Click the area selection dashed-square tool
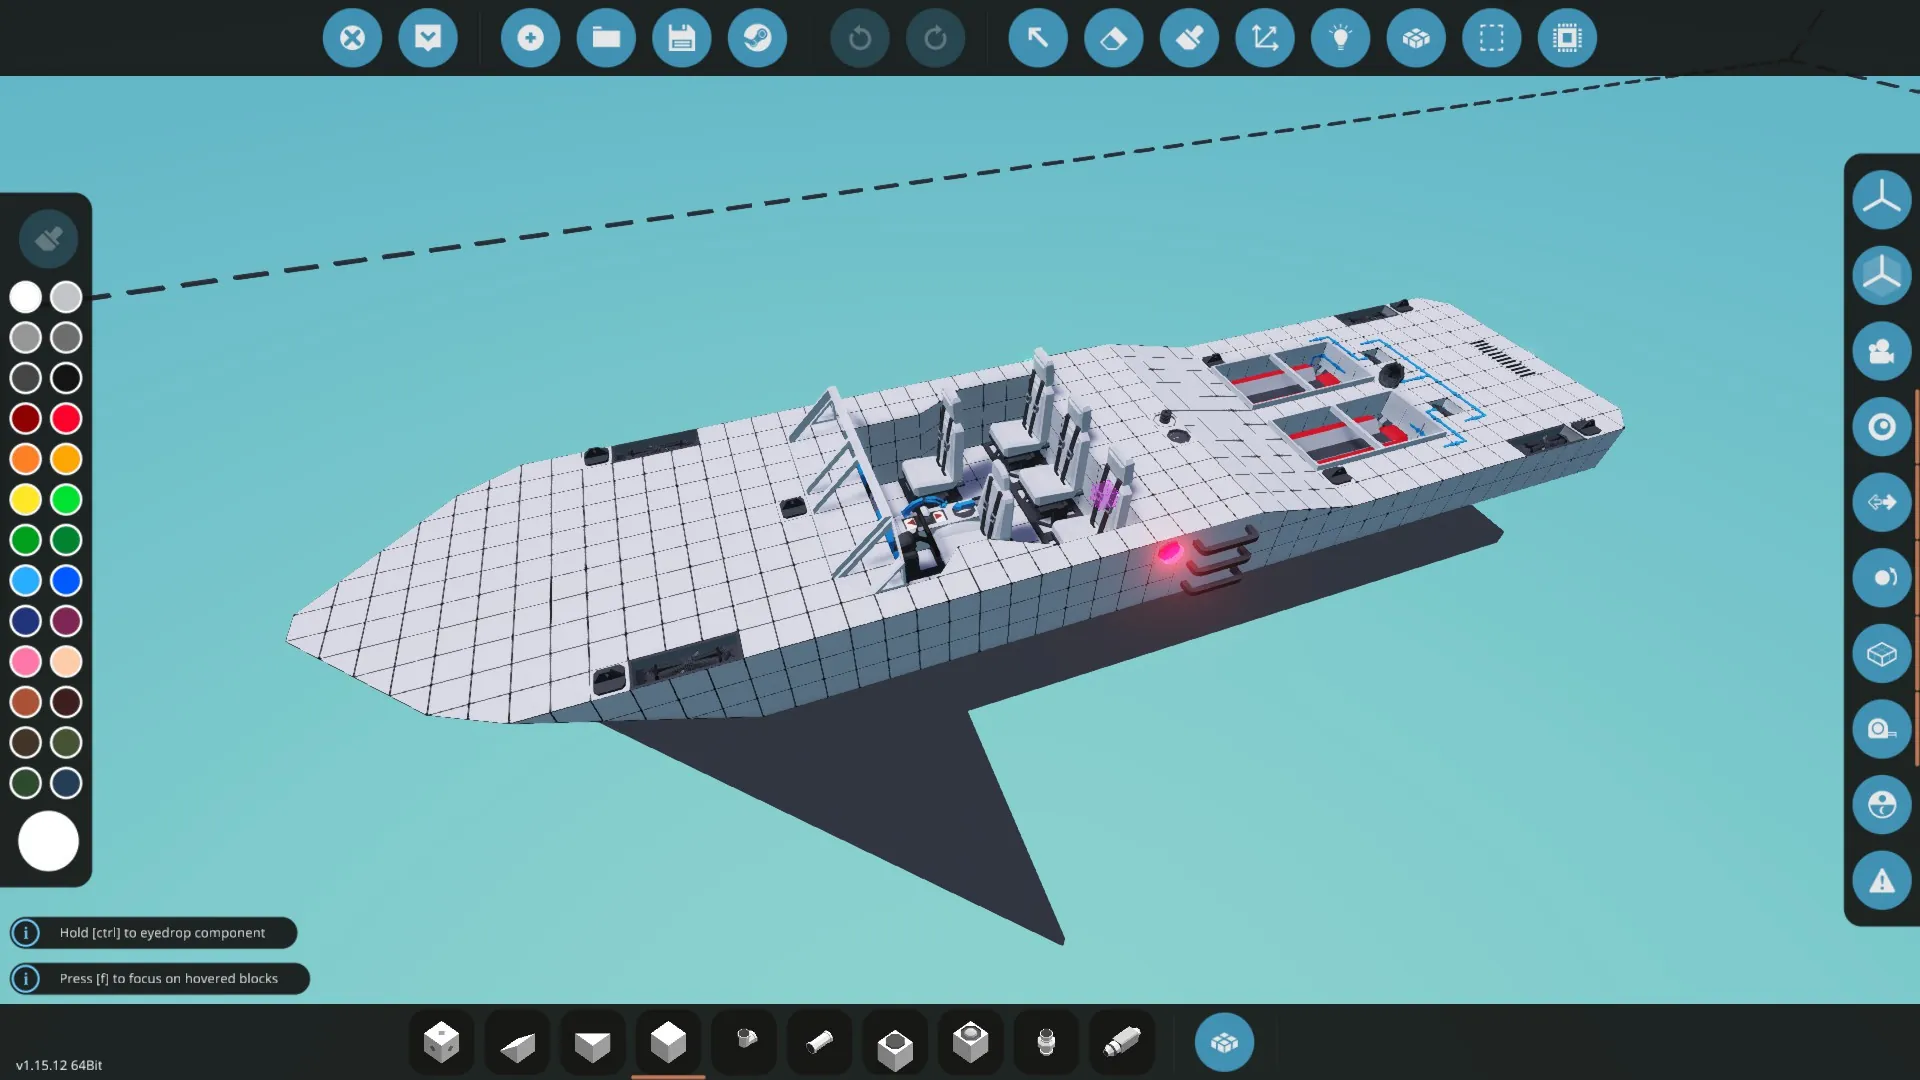Screen dimensions: 1920x1080 coord(1491,38)
